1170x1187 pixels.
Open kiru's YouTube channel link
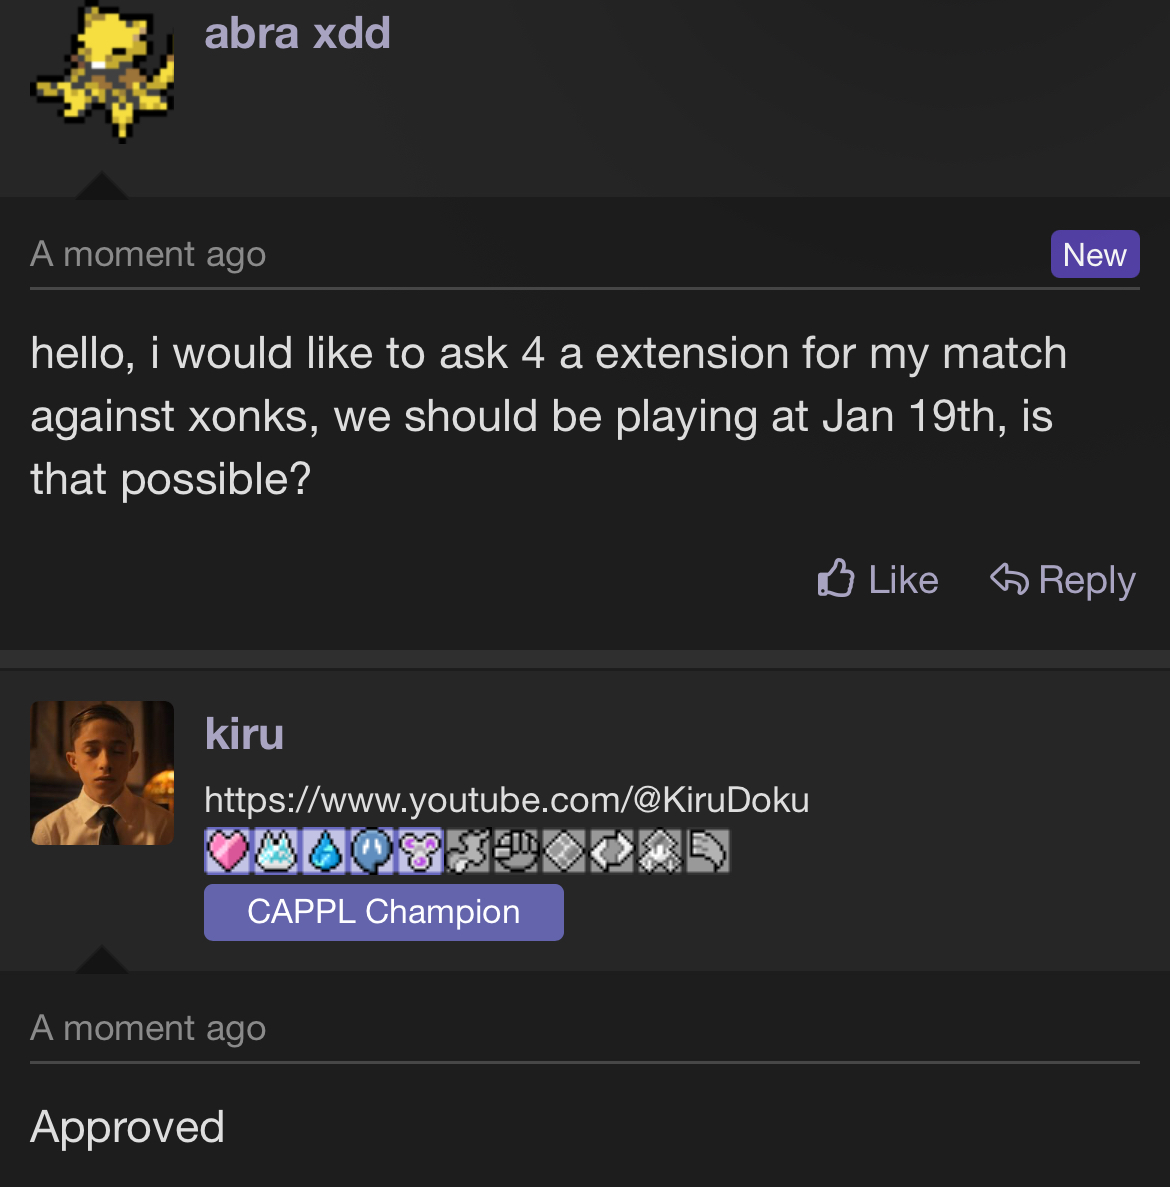click(x=506, y=800)
